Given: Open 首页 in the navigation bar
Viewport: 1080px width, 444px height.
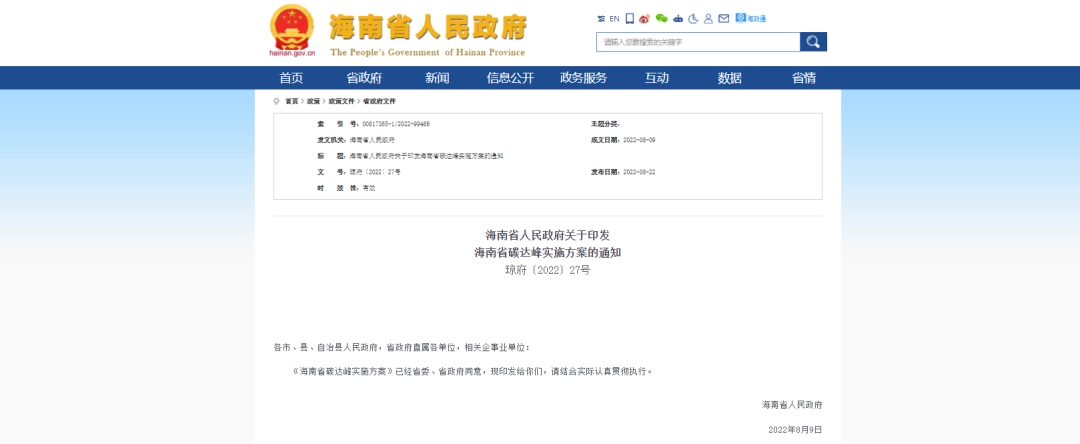Looking at the screenshot, I should tap(291, 78).
